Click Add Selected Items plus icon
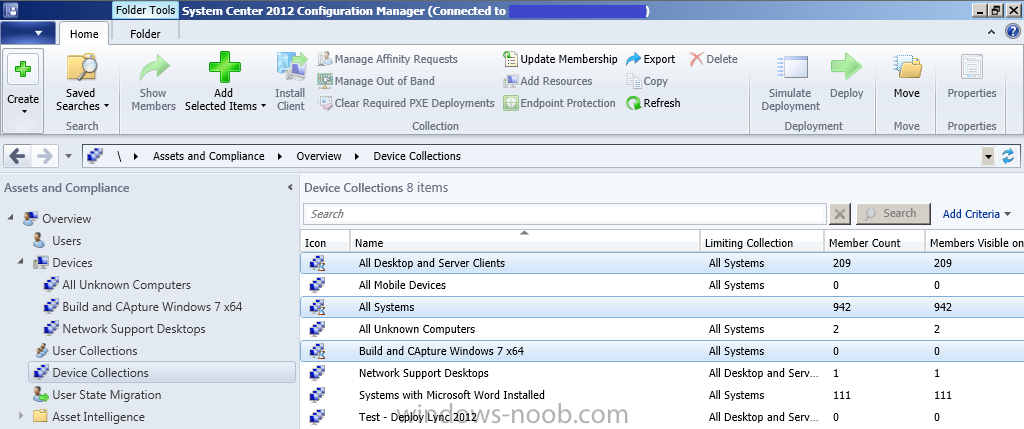 pos(225,67)
